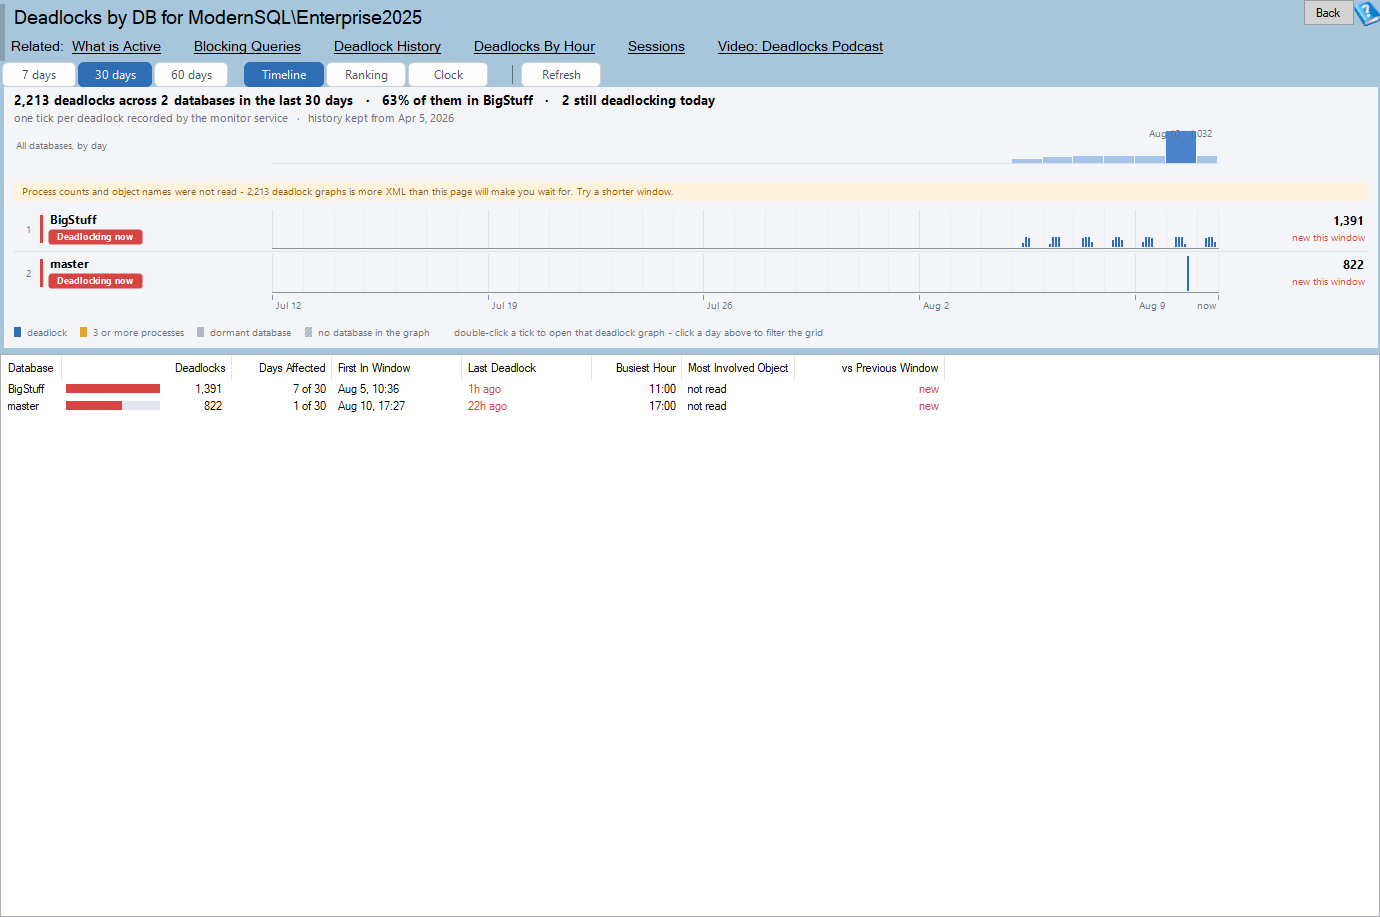1380x917 pixels.
Task: Click the Refresh button
Action: pos(561,75)
